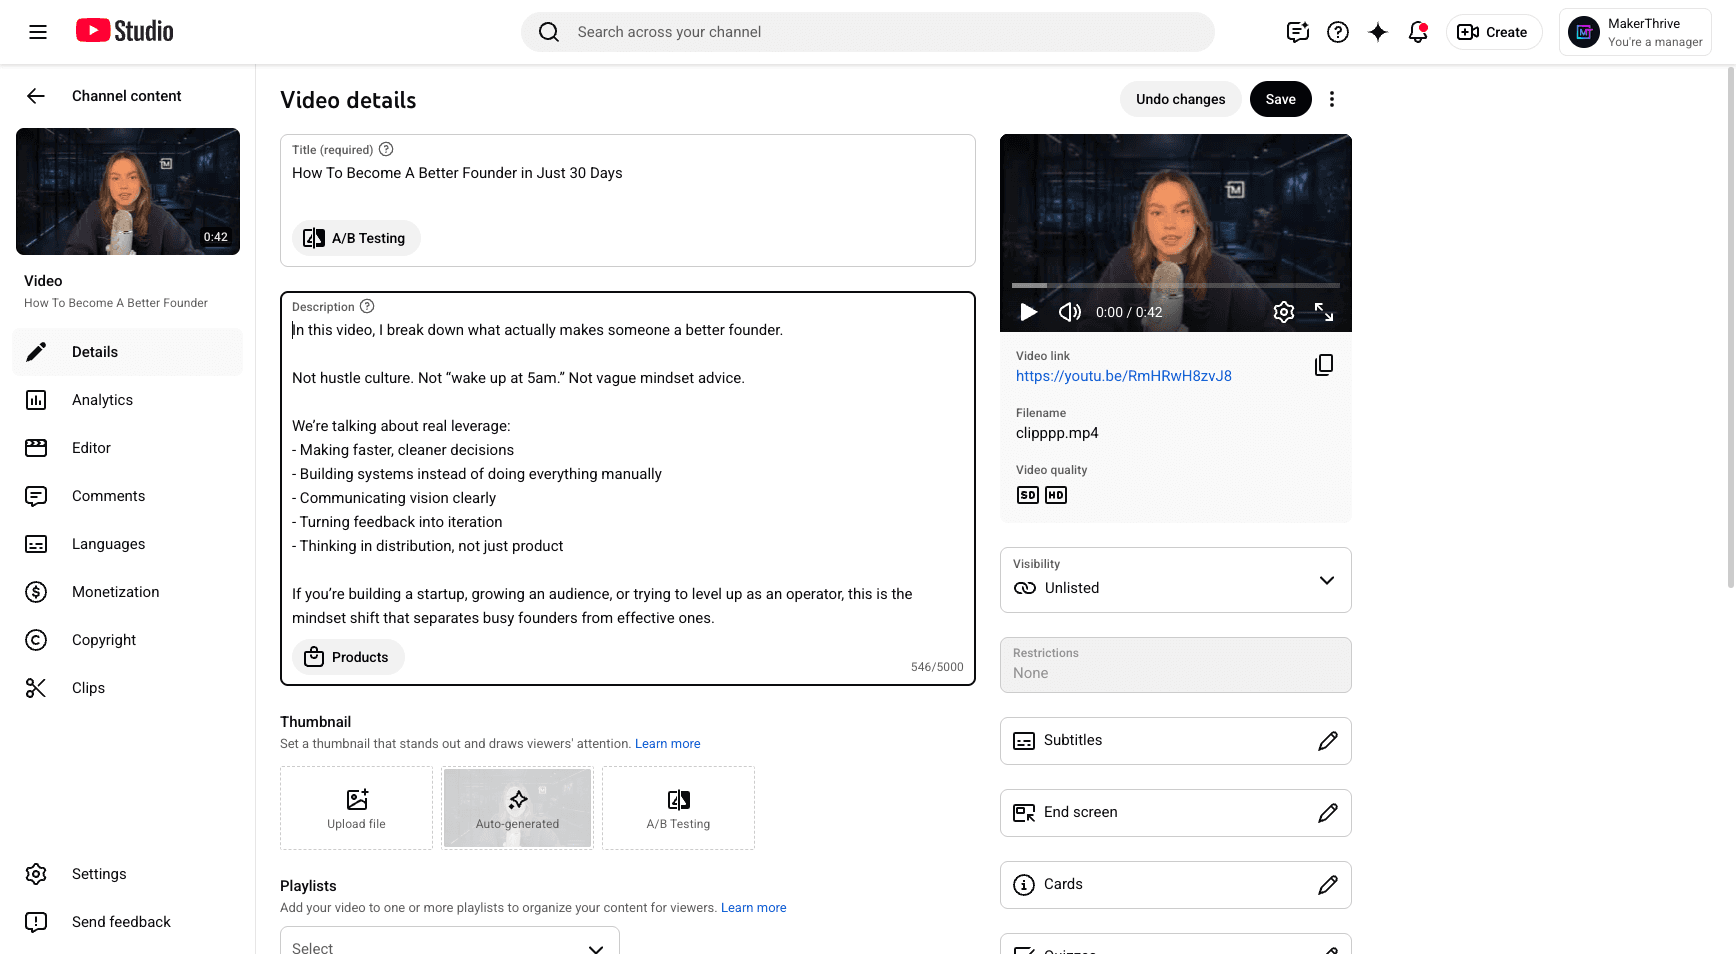This screenshot has height=954, width=1736.
Task: Enter fullscreen on video preview
Action: (1324, 312)
